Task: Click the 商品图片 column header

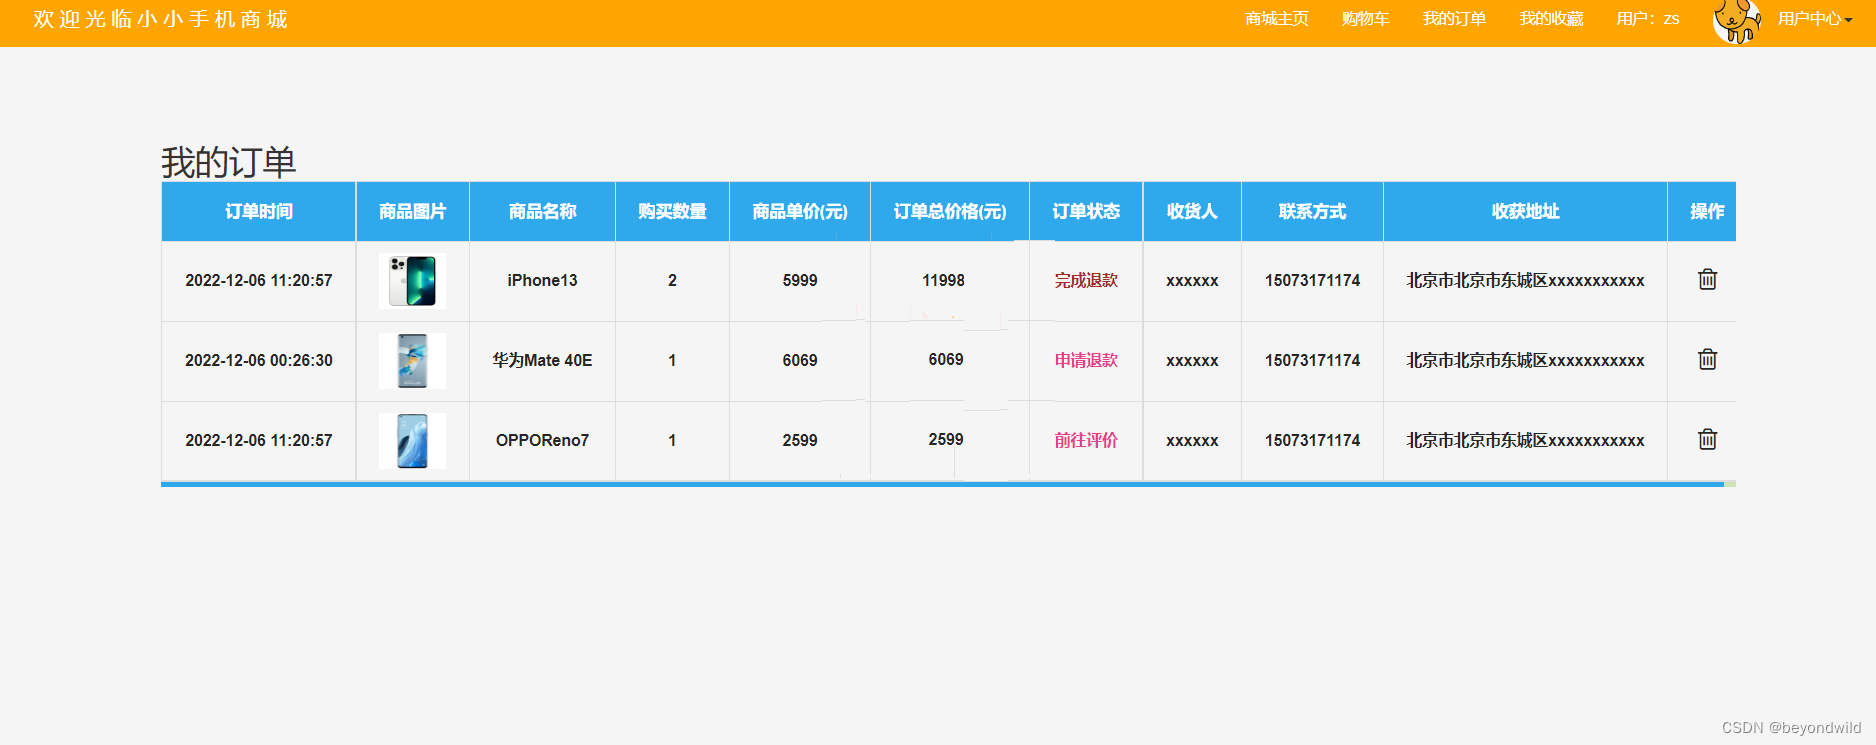Action: pos(413,212)
